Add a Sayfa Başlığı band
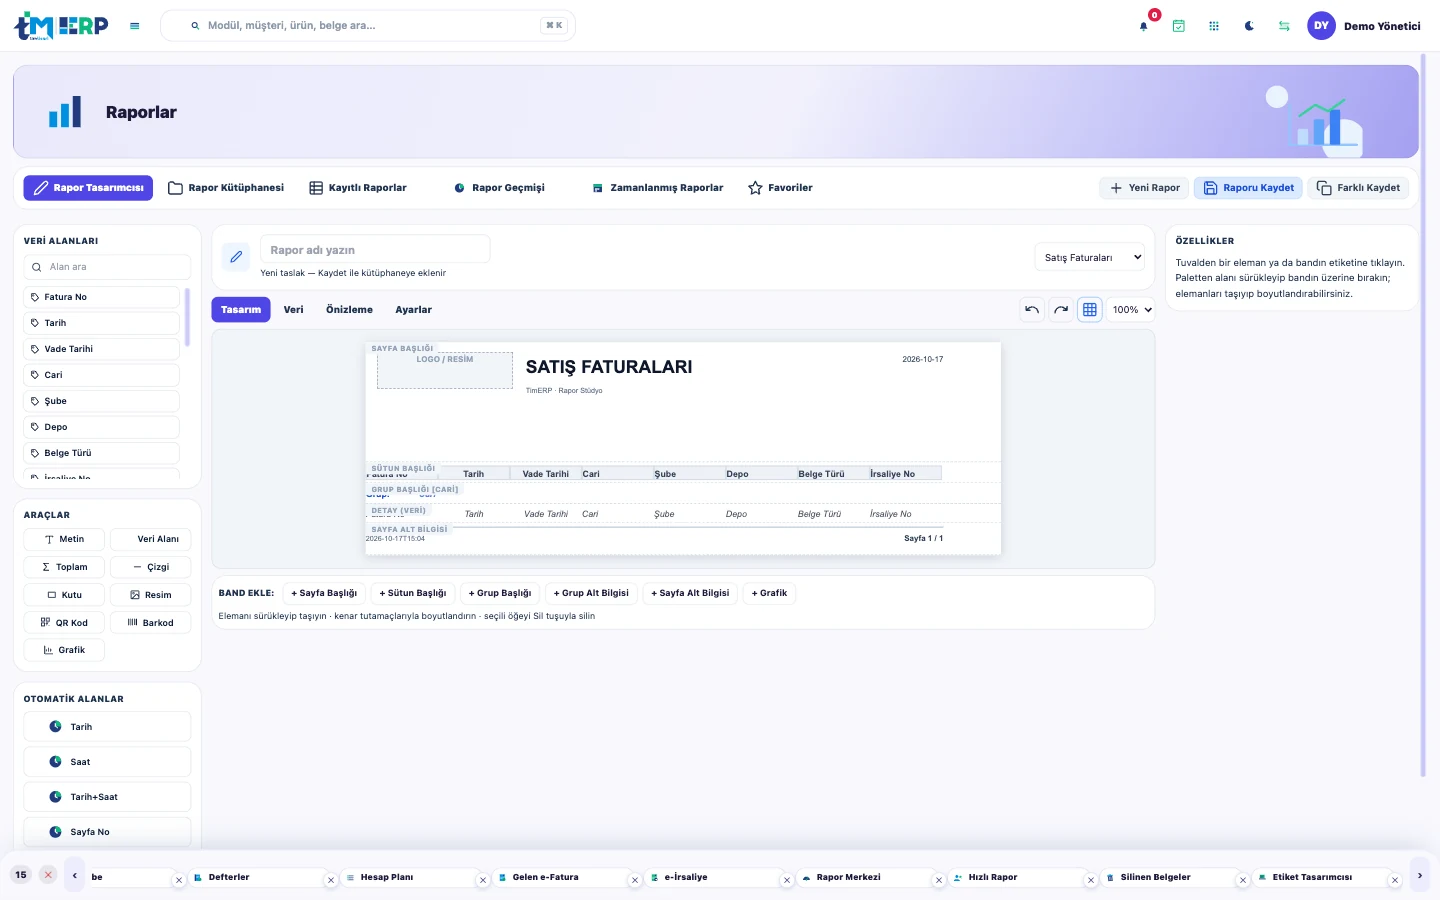1440x900 pixels. click(x=324, y=593)
